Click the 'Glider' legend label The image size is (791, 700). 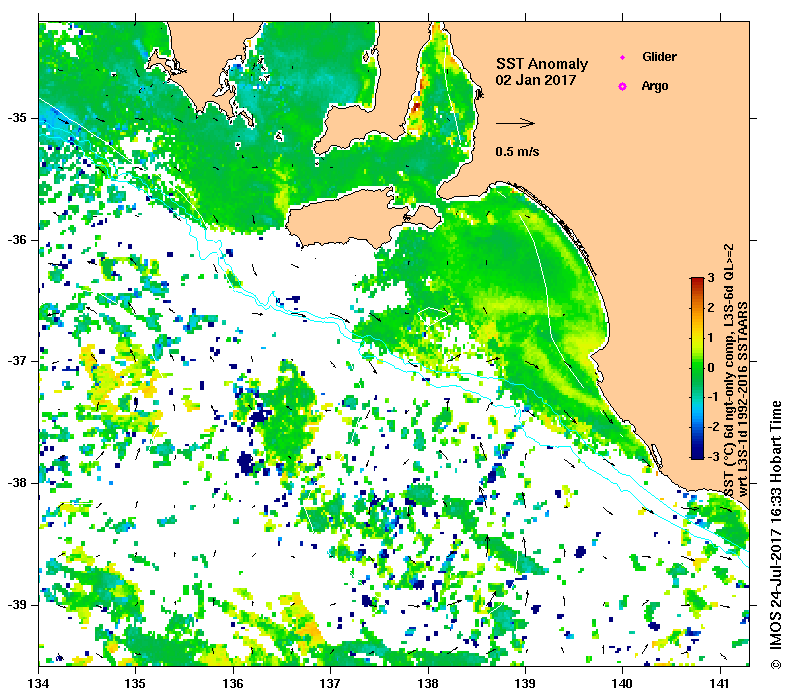(x=659, y=56)
